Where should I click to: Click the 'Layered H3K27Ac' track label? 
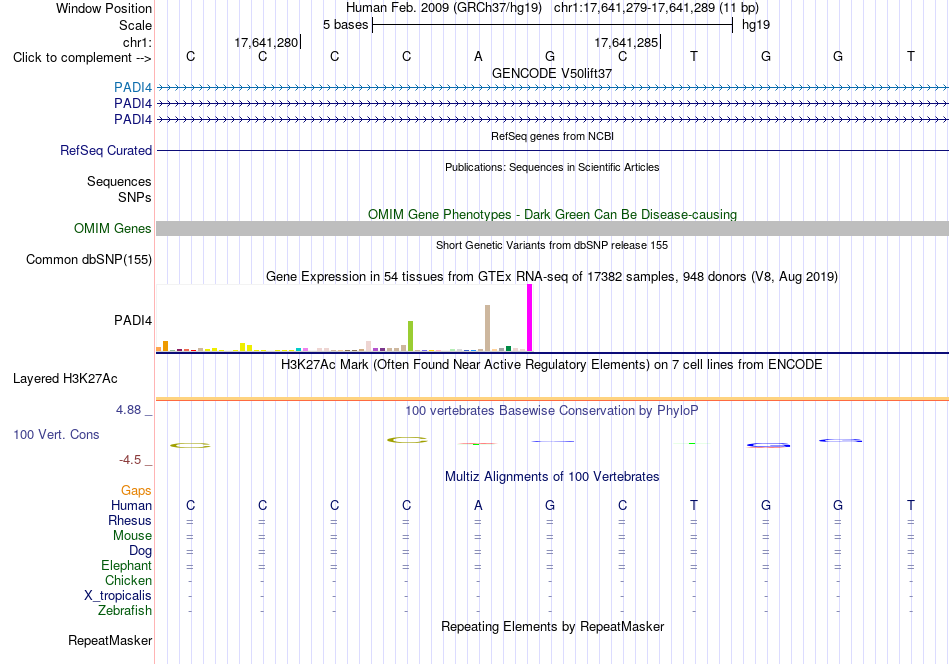click(65, 379)
